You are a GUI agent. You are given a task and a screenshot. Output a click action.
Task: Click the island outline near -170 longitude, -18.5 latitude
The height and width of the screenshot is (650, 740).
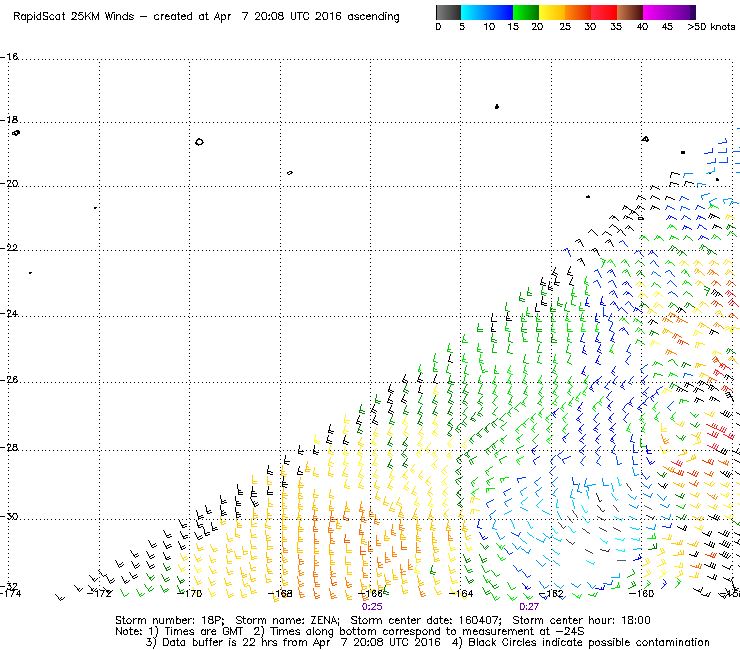199,142
